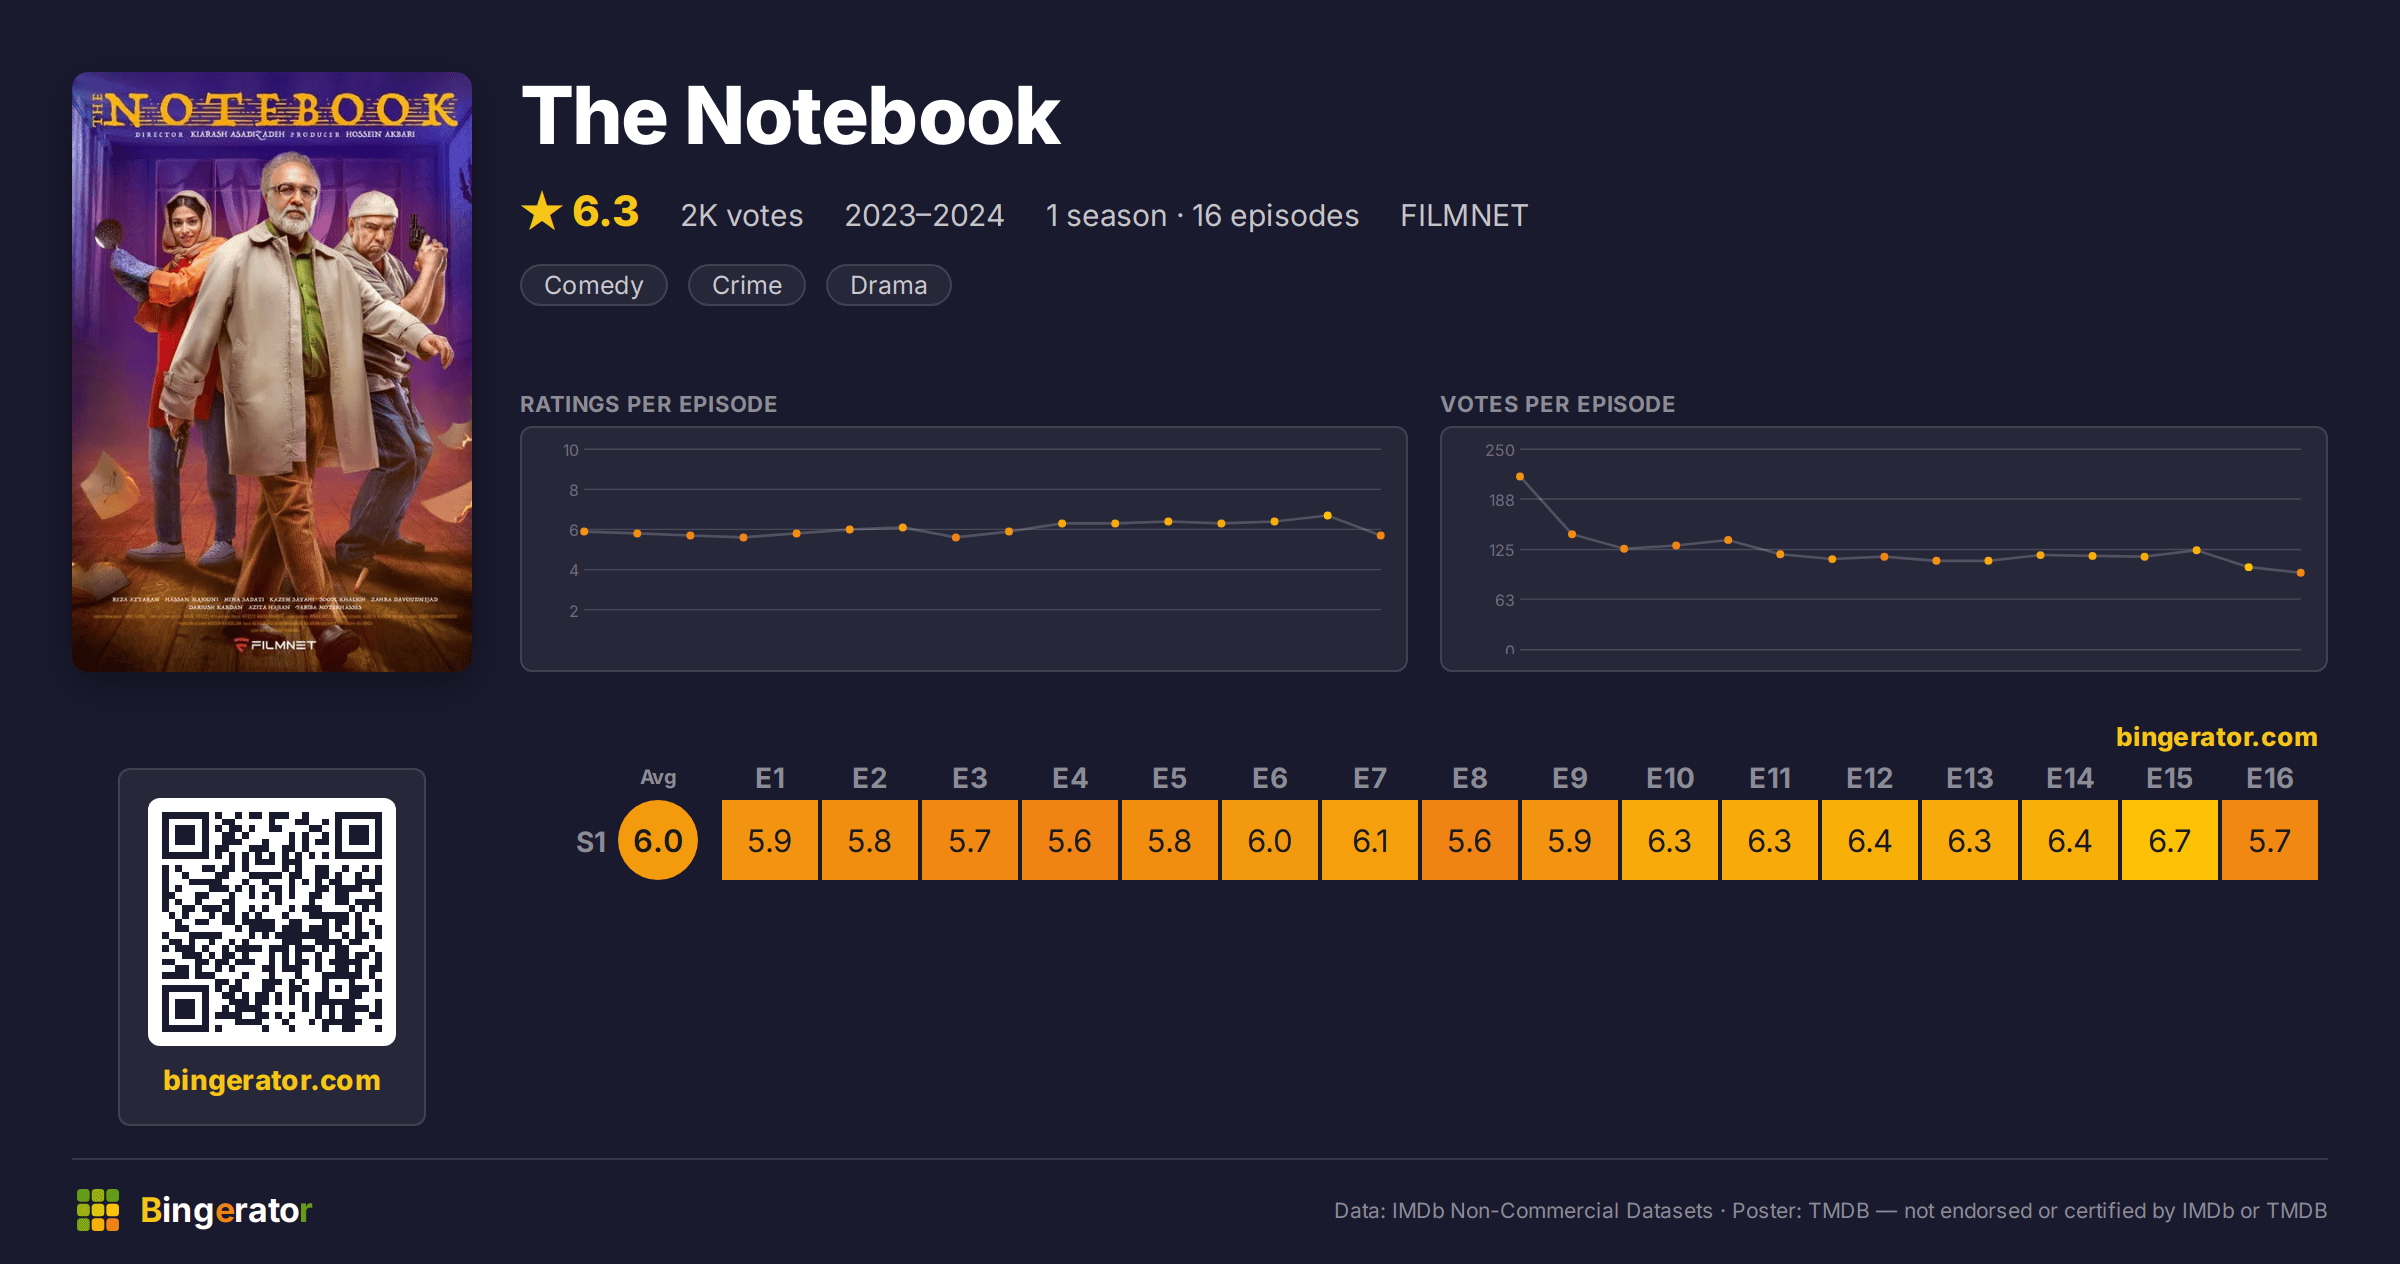Open The Notebook poster thumbnail
The width and height of the screenshot is (2400, 1264).
pos(272,372)
